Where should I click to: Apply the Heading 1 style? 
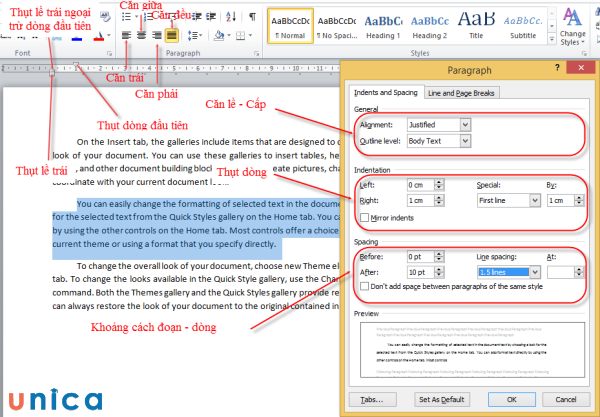383,26
